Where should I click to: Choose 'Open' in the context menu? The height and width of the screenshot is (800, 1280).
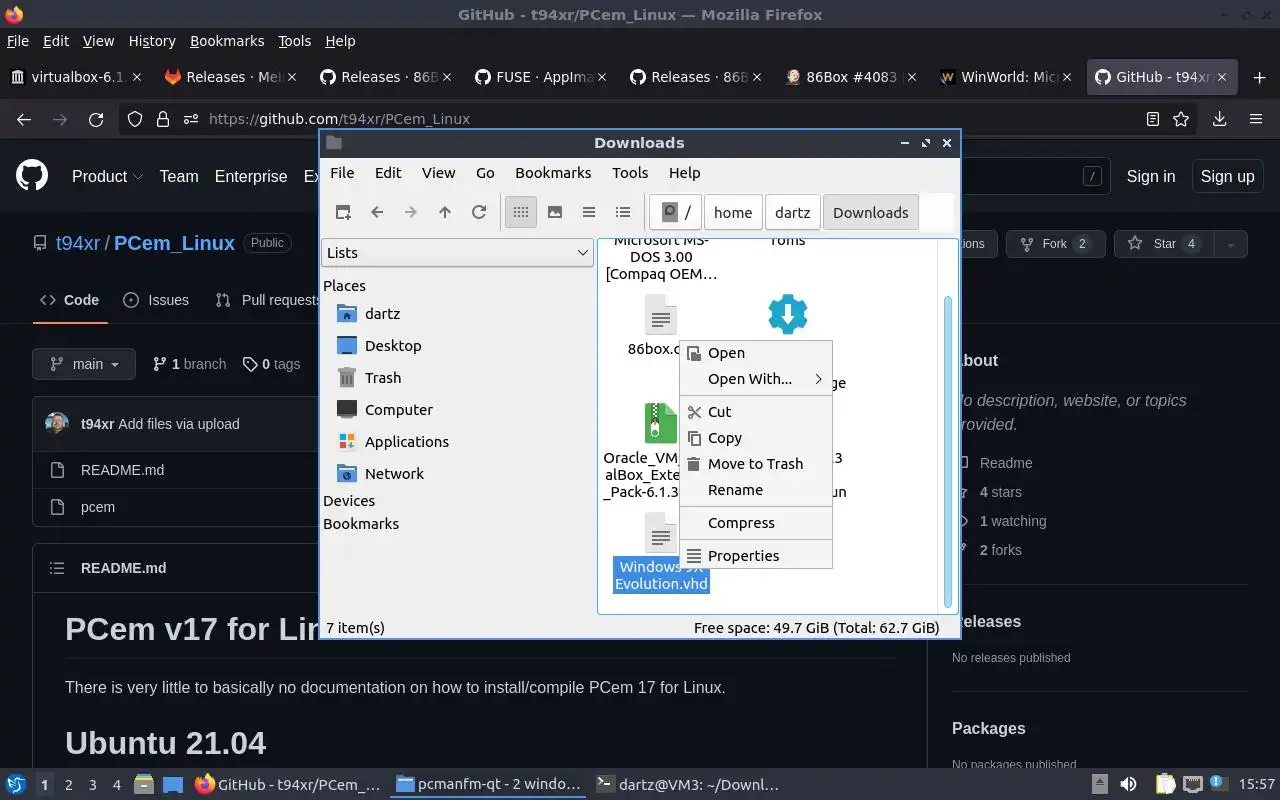[756, 353]
